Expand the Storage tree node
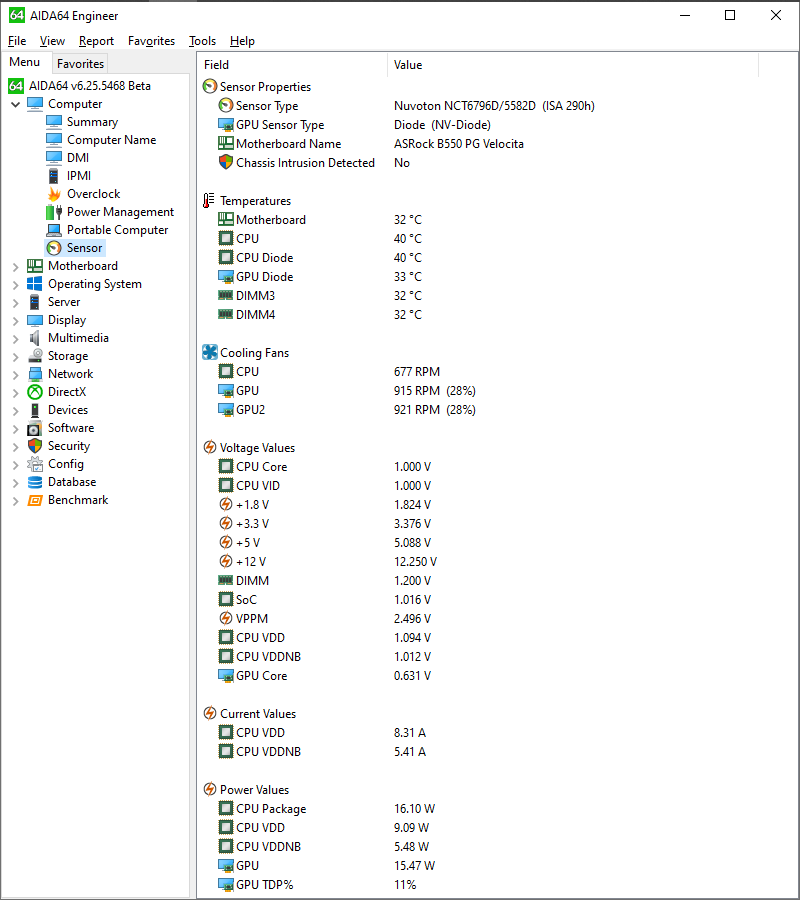Viewport: 800px width, 900px height. pyautogui.click(x=15, y=356)
